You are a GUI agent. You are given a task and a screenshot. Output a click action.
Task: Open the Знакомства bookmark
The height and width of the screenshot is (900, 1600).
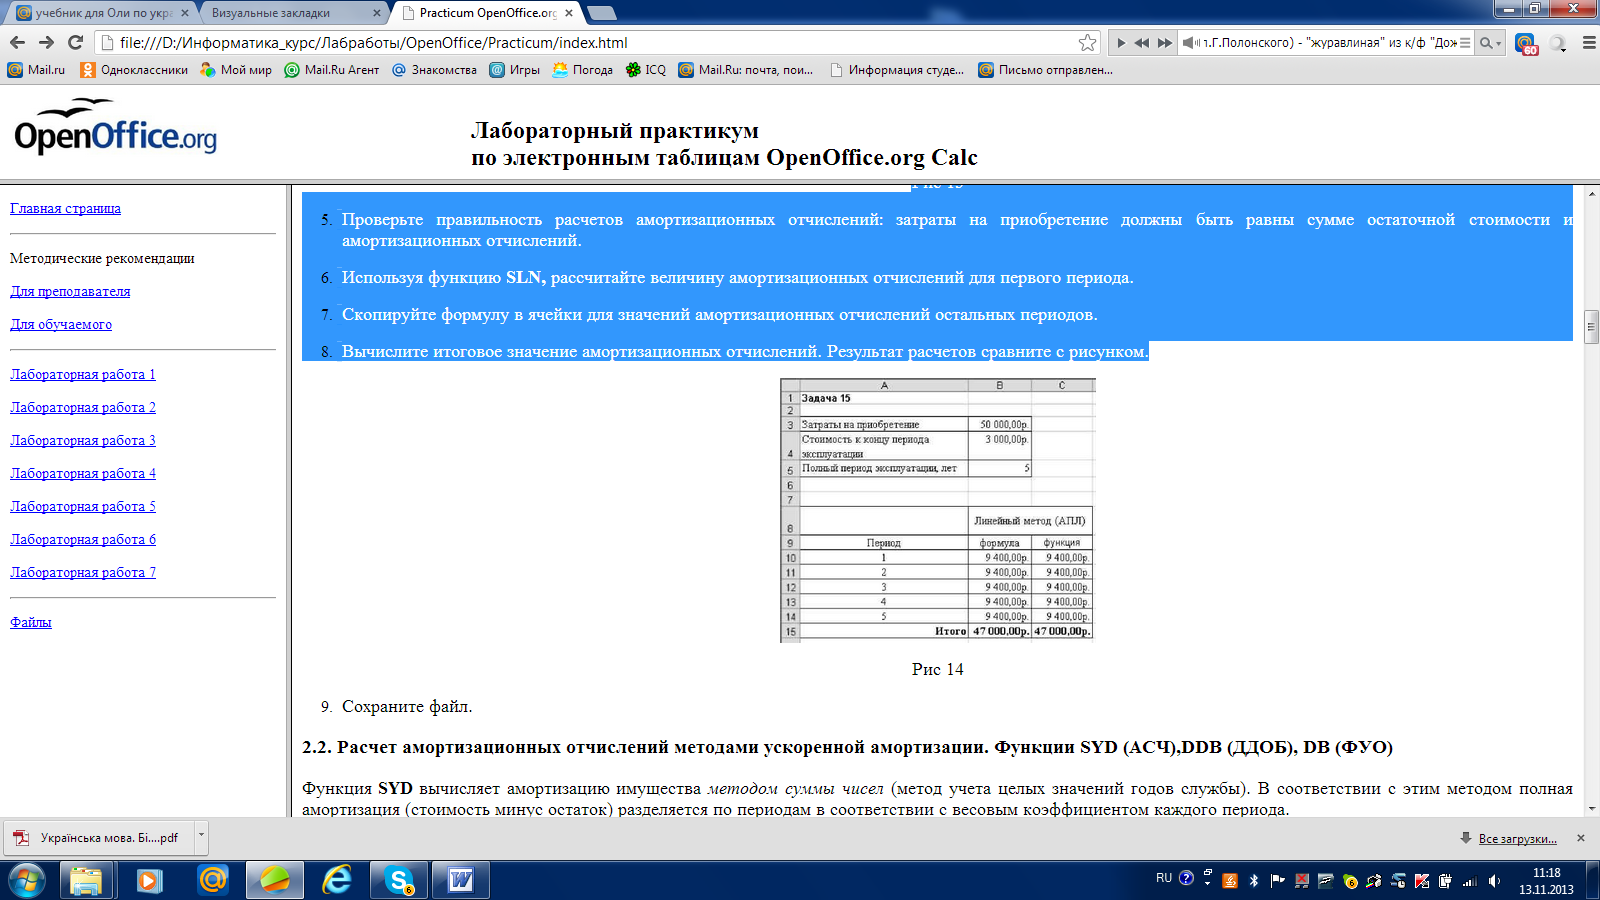pyautogui.click(x=434, y=70)
